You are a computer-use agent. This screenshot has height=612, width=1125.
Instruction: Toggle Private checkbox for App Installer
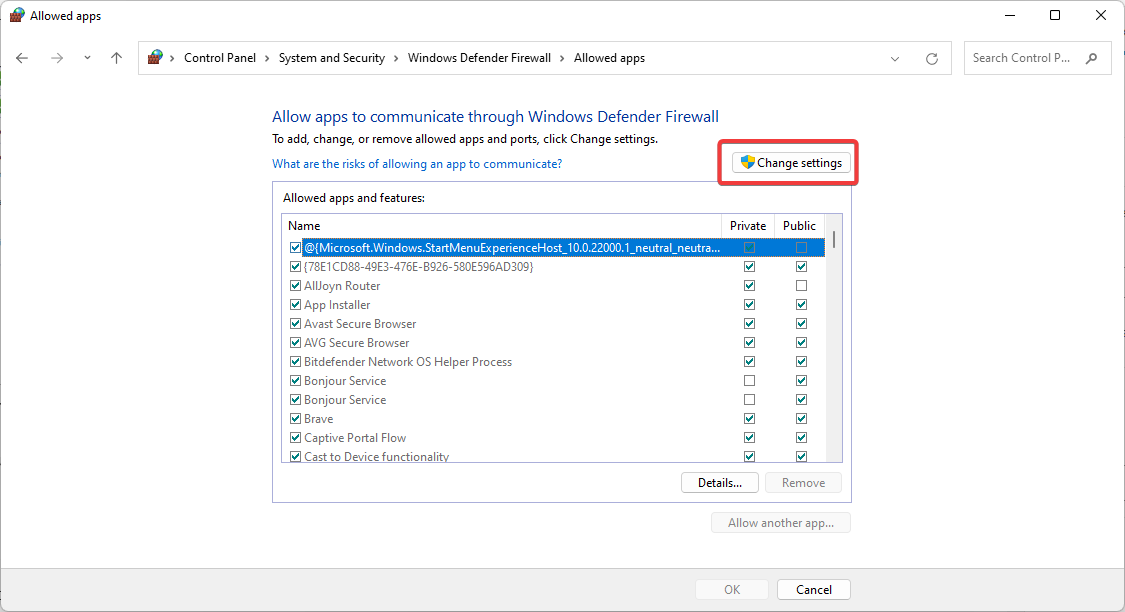coord(749,304)
